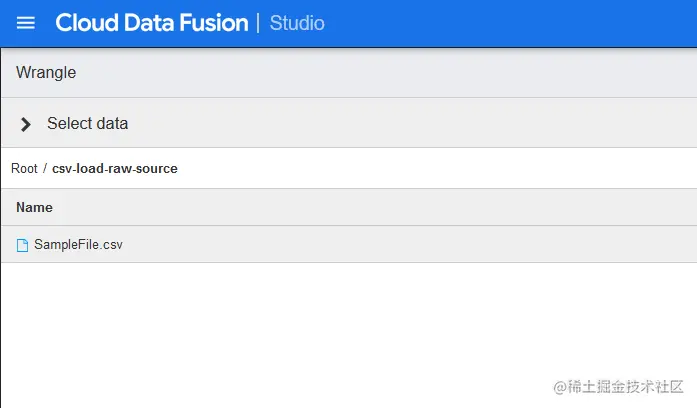
Task: Click the Cloud Data Fusion logo text
Action: pos(152,23)
